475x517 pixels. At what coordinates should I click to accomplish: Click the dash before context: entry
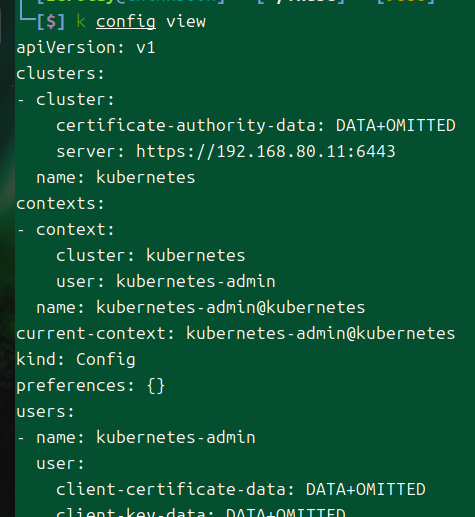coord(21,230)
